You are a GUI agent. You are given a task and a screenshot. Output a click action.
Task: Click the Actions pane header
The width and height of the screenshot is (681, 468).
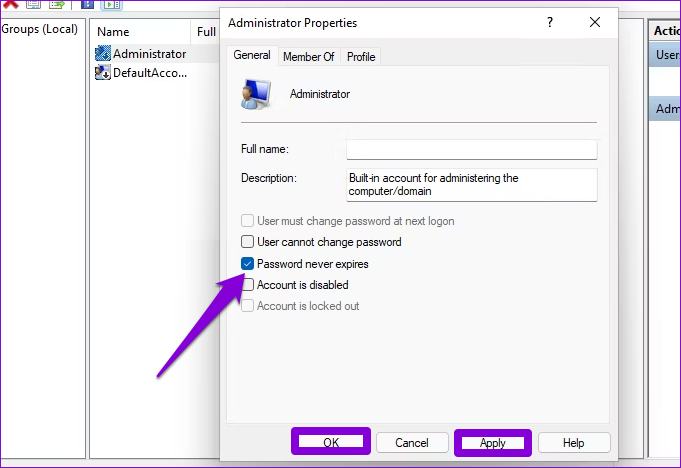[x=665, y=31]
